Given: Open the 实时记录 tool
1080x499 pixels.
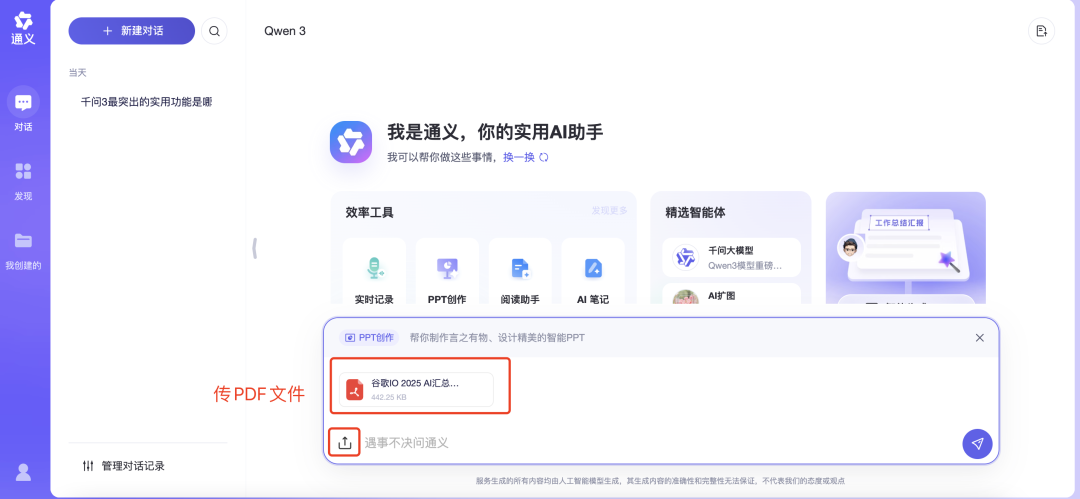Looking at the screenshot, I should click(374, 272).
